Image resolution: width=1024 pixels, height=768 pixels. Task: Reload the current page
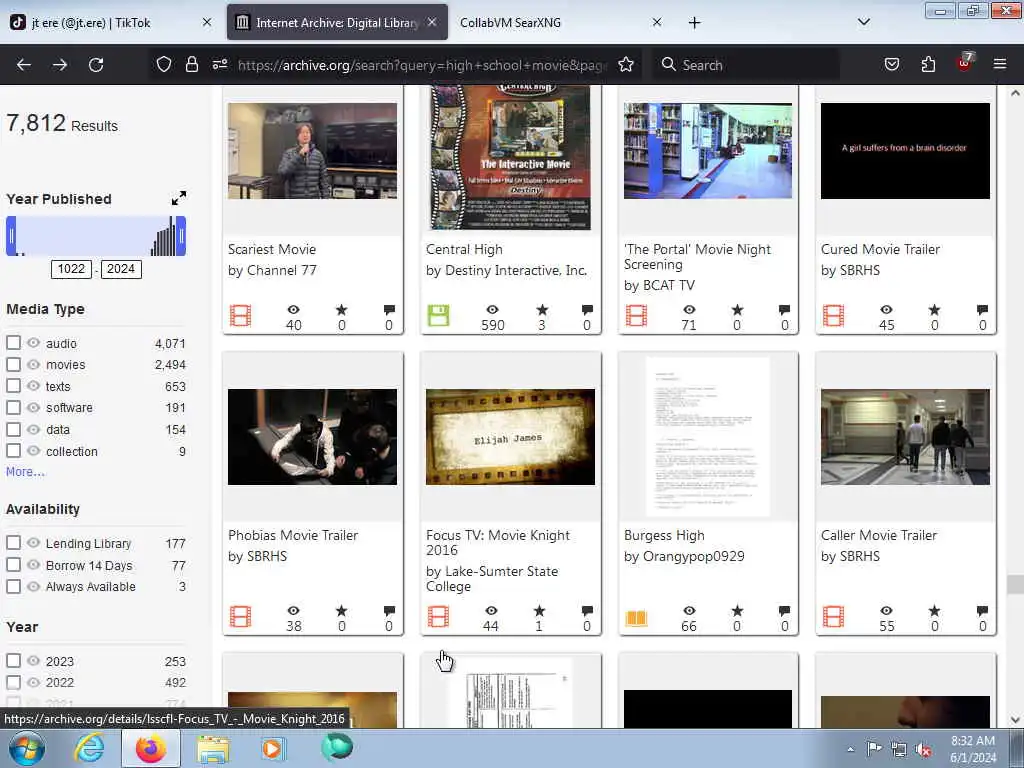(96, 65)
